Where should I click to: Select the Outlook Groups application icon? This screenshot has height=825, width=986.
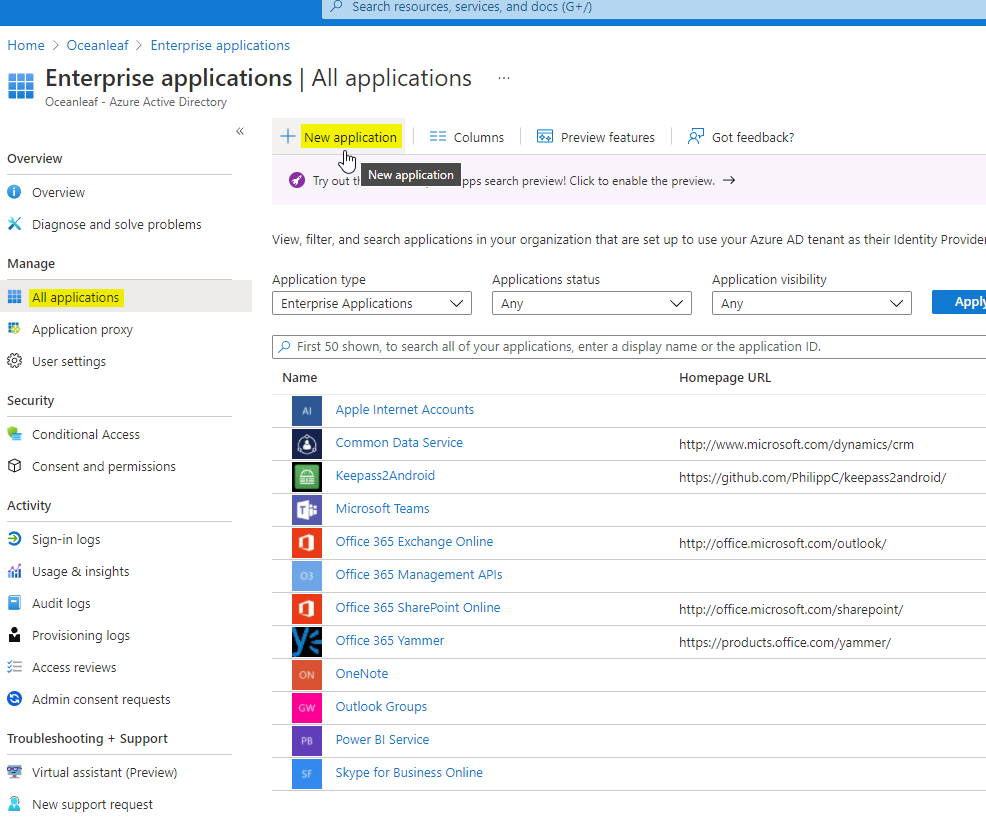306,708
